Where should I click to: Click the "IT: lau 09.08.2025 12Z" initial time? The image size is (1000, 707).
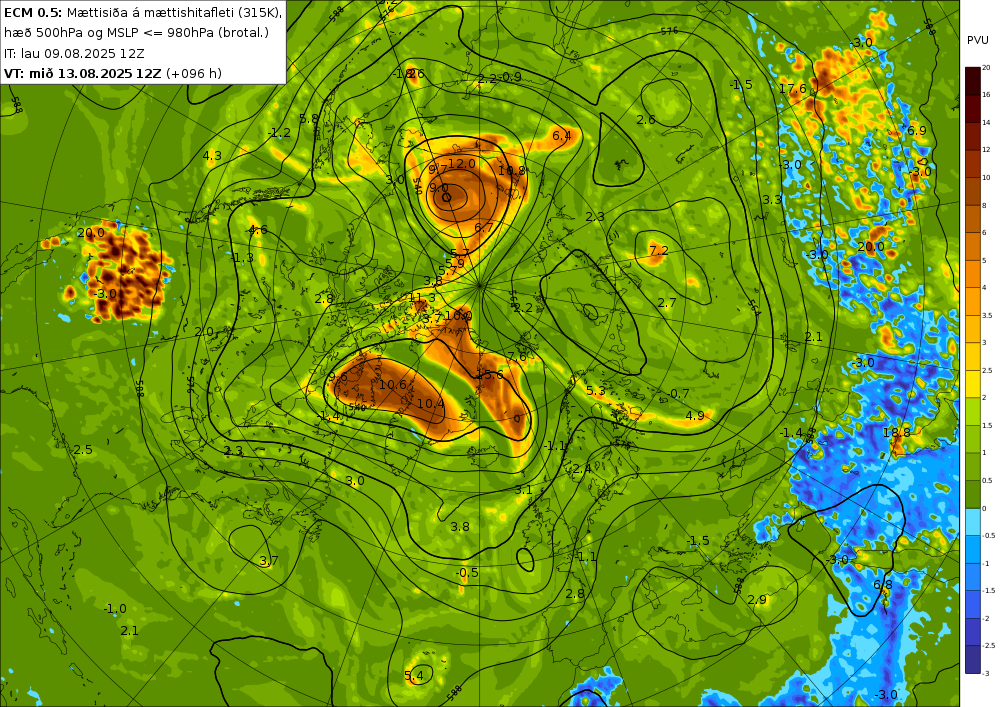[x=74, y=53]
